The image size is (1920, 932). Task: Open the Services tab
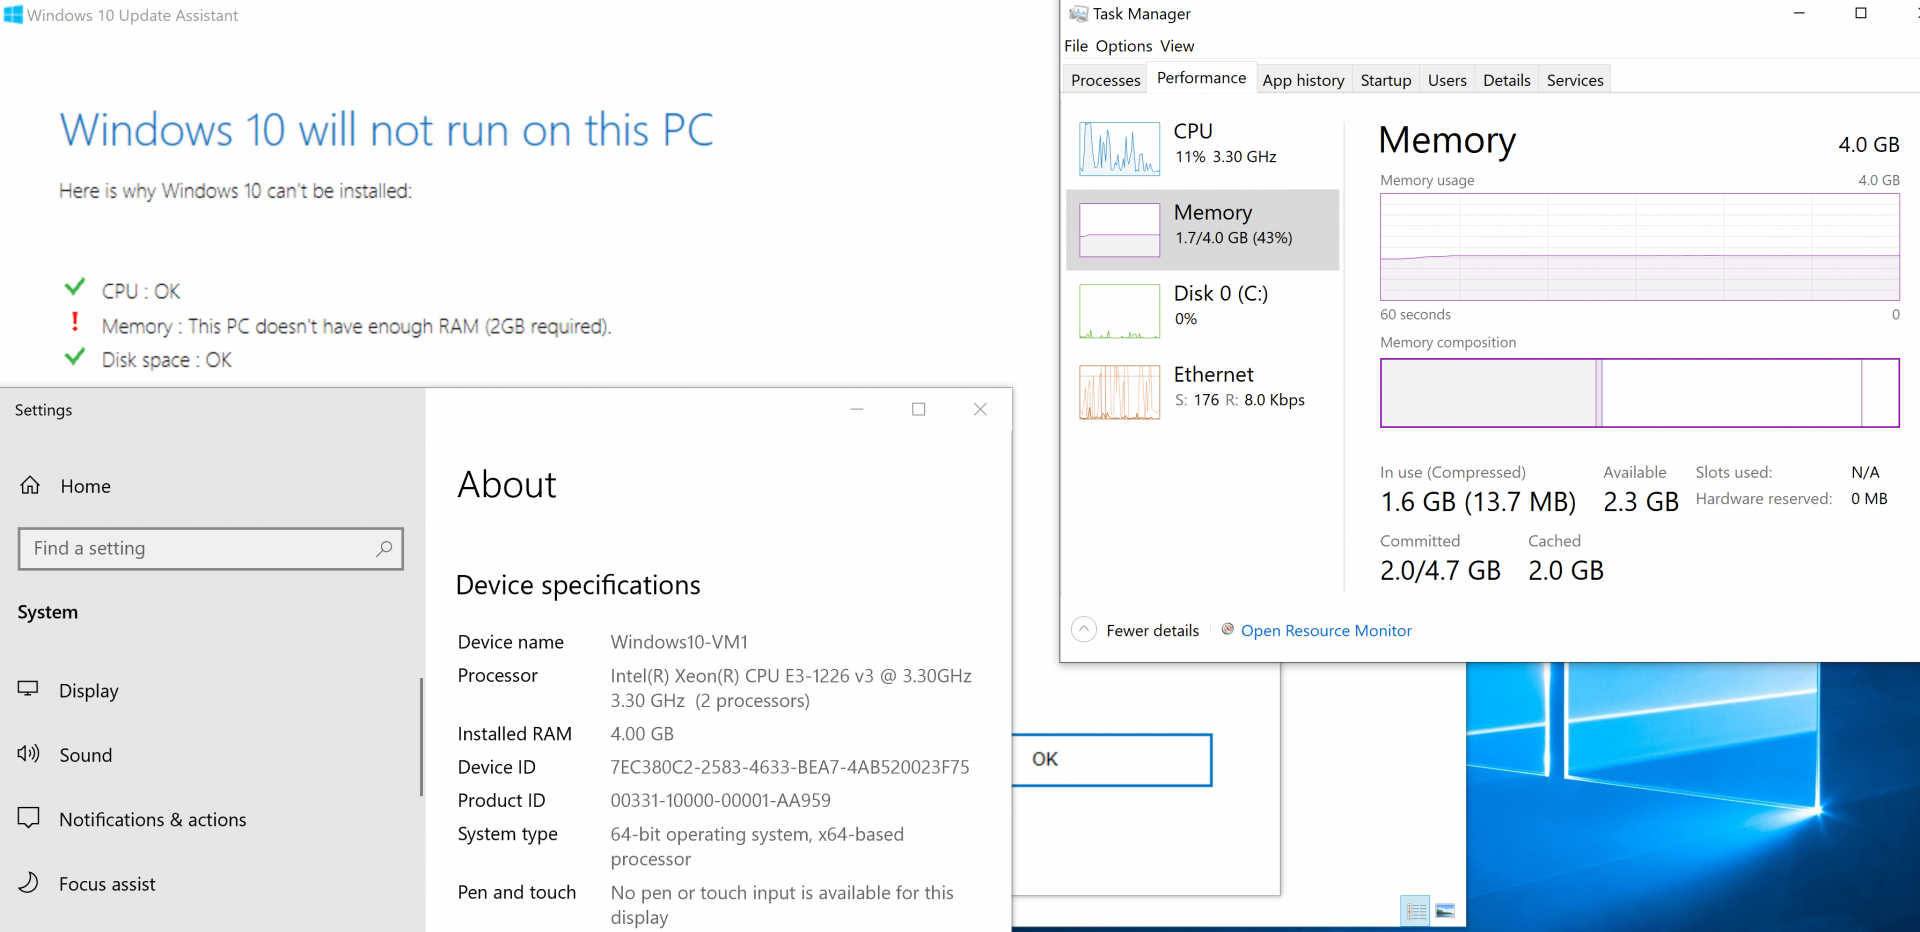pos(1574,80)
